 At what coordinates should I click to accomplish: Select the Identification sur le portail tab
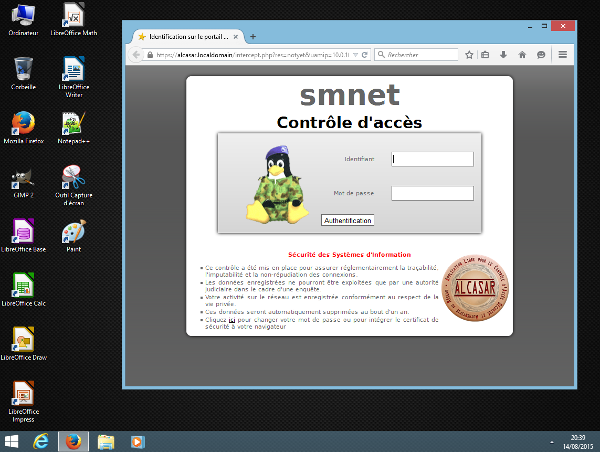[x=188, y=37]
